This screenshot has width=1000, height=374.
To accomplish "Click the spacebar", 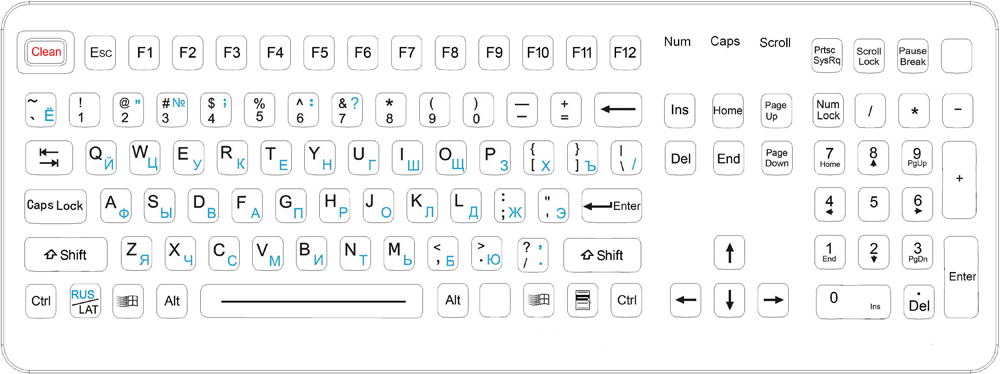I will [x=311, y=301].
